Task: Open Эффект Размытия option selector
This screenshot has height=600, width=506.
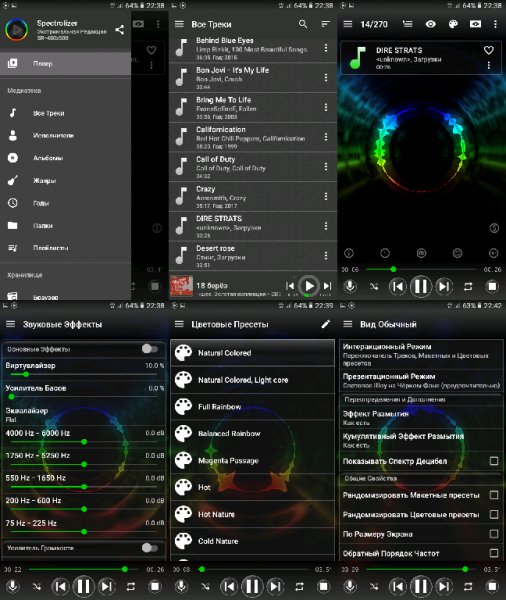Action: coord(421,418)
